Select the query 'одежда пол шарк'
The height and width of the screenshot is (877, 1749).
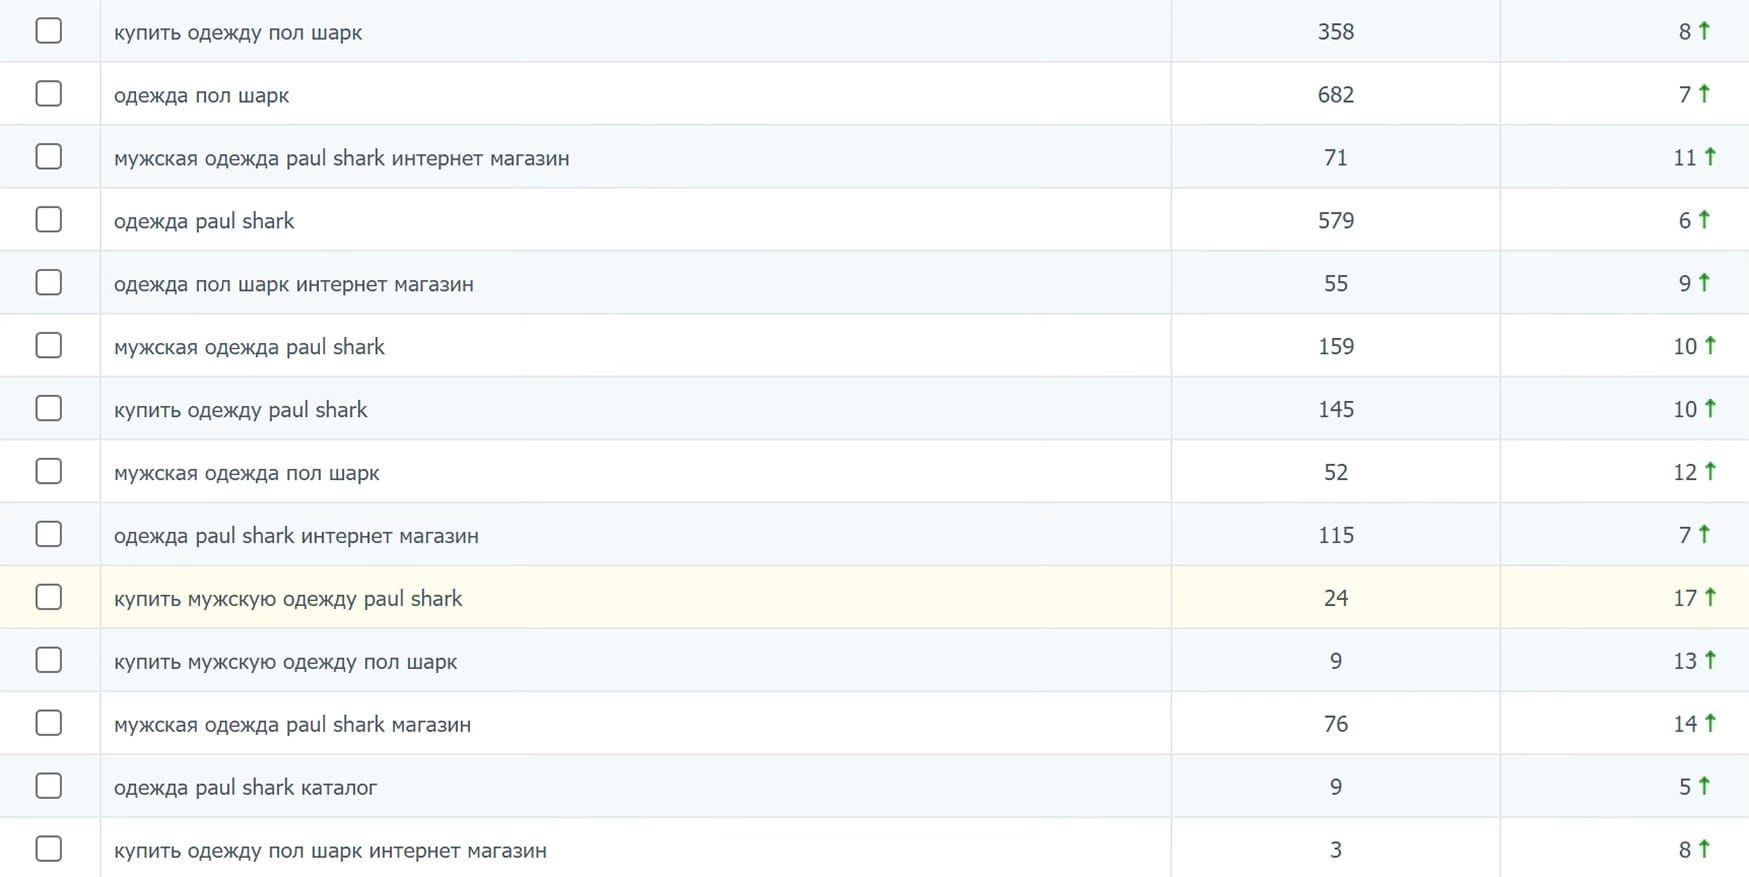tap(201, 95)
